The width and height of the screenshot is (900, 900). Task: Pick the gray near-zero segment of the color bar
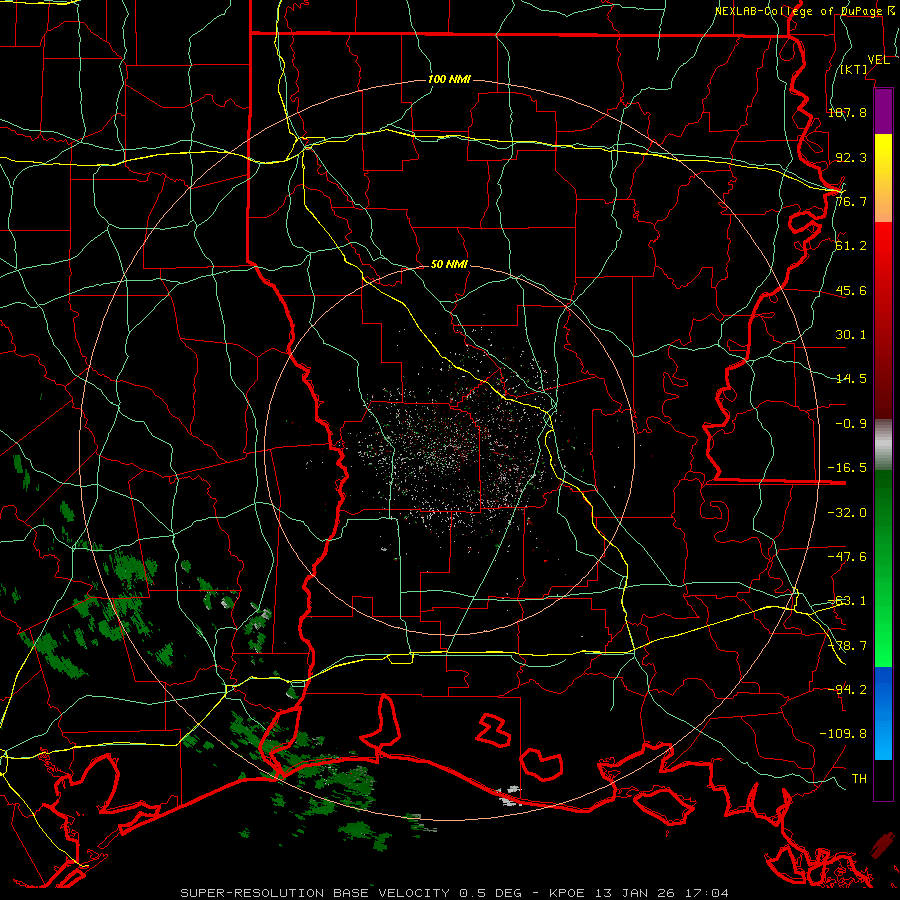pos(883,444)
